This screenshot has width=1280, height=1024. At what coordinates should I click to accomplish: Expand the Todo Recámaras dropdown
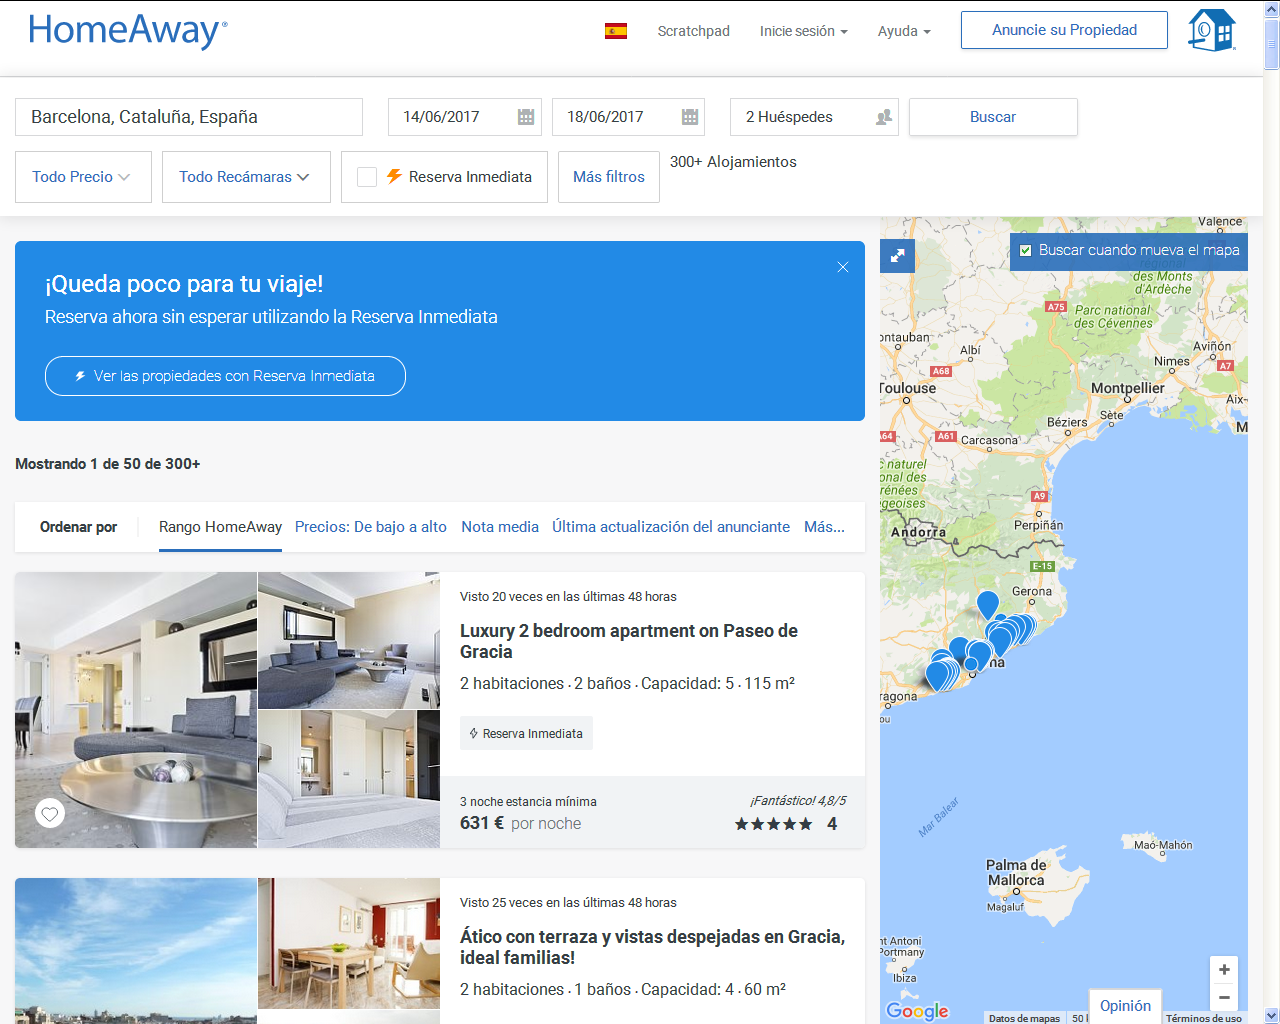tap(245, 177)
